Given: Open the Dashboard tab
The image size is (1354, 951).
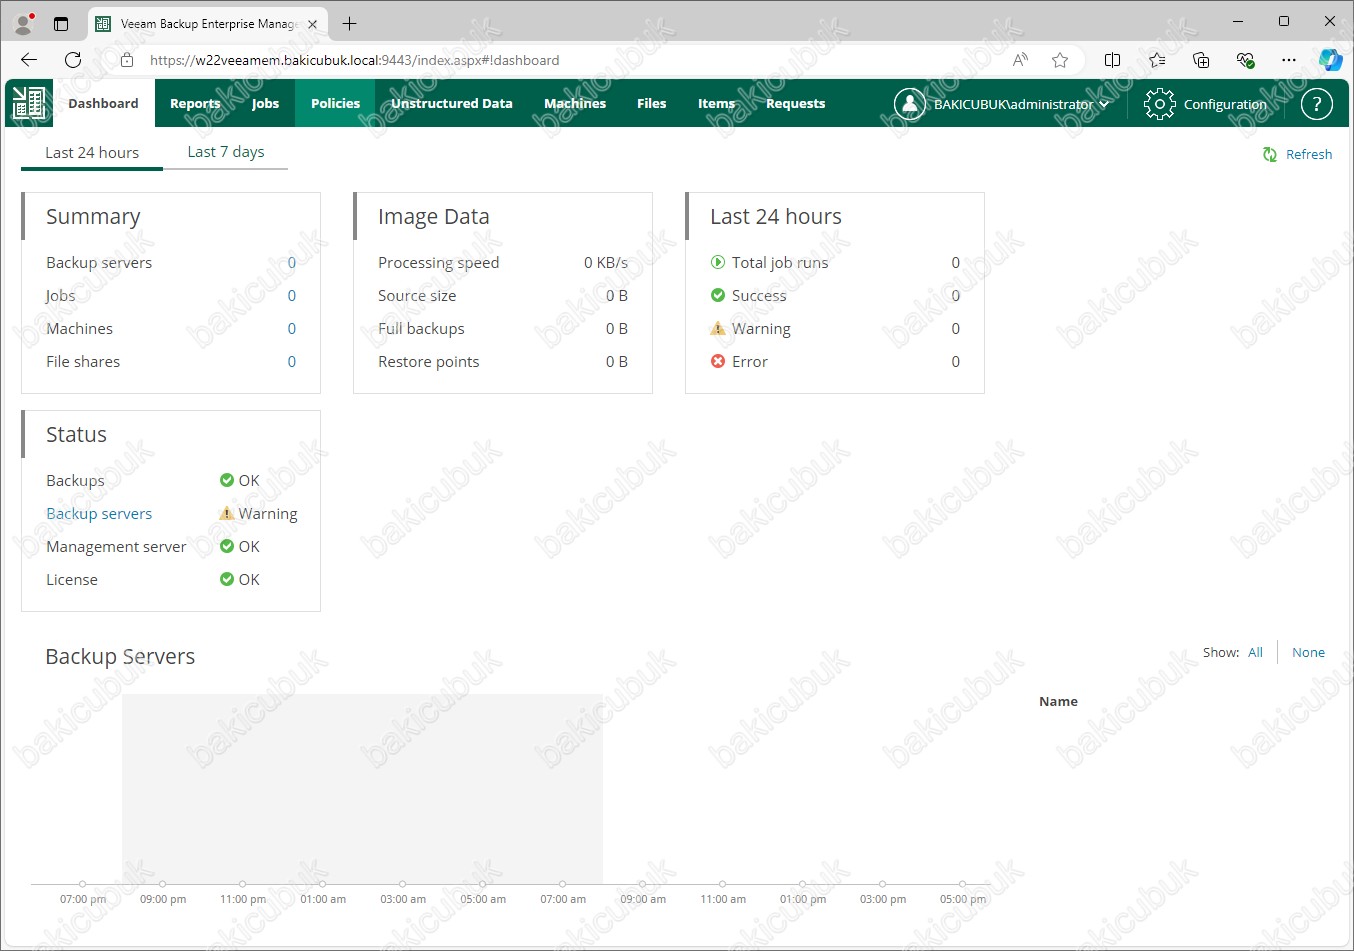Looking at the screenshot, I should (x=103, y=103).
